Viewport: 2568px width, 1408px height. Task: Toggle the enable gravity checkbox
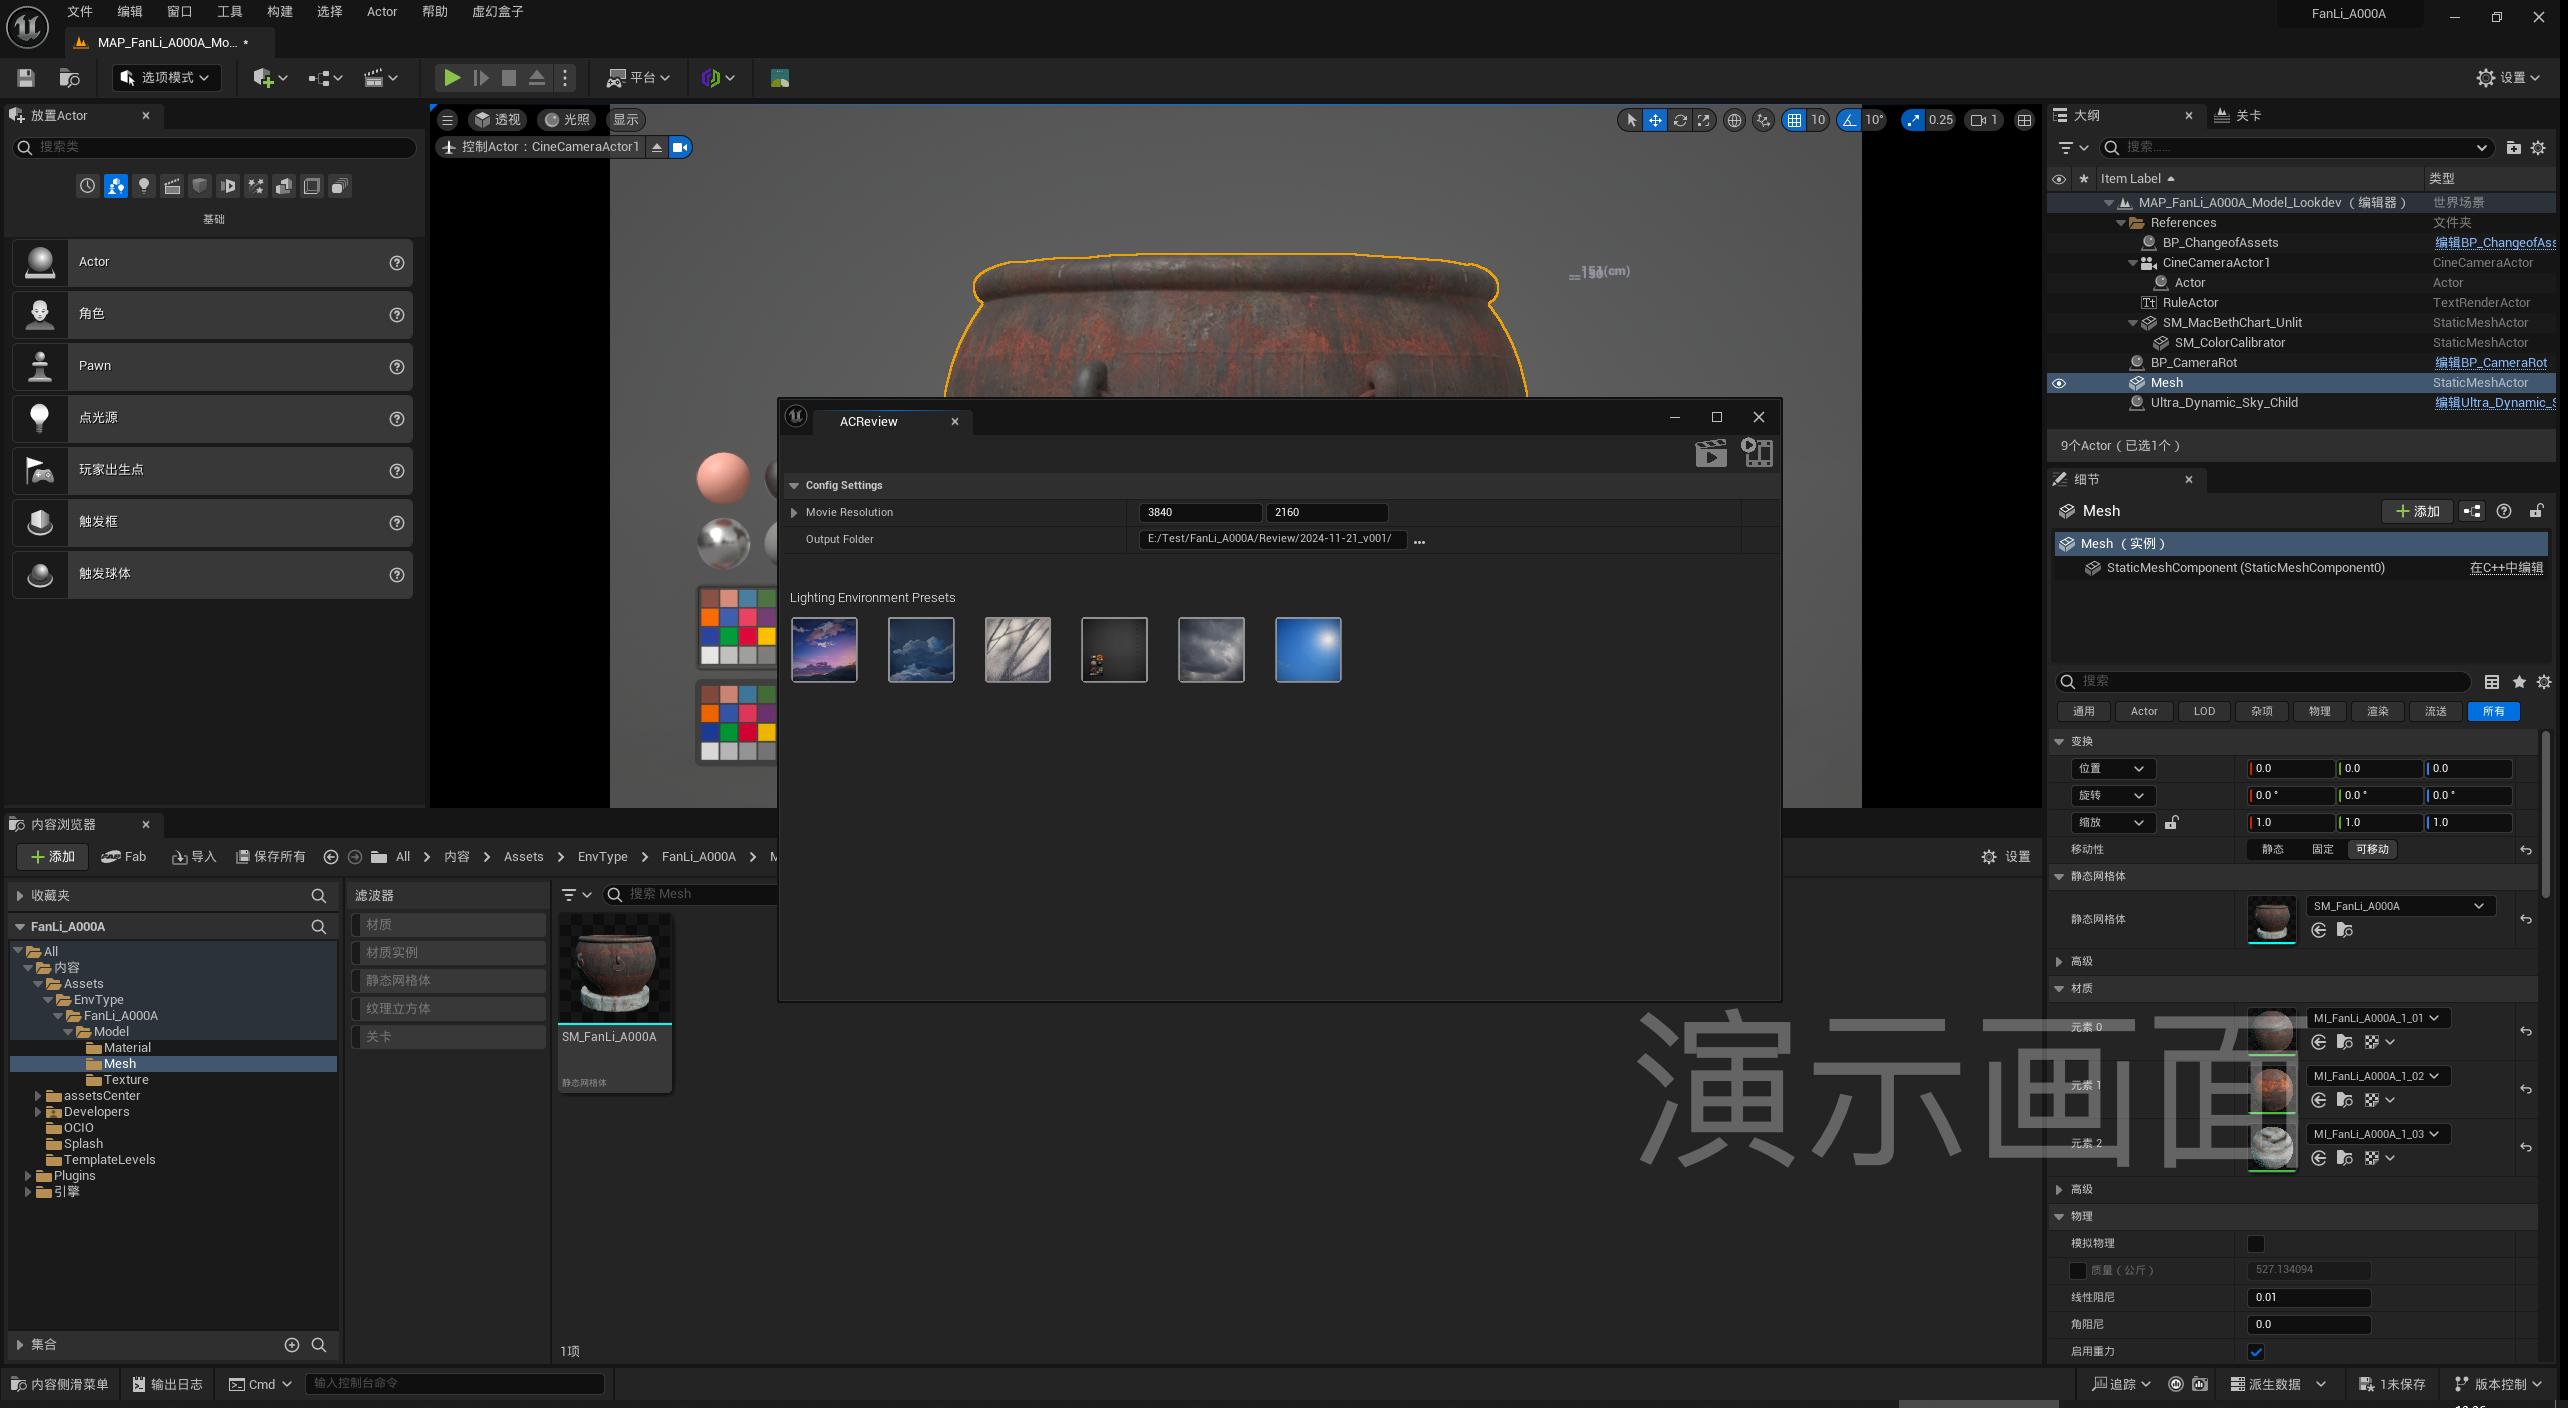[x=2256, y=1352]
